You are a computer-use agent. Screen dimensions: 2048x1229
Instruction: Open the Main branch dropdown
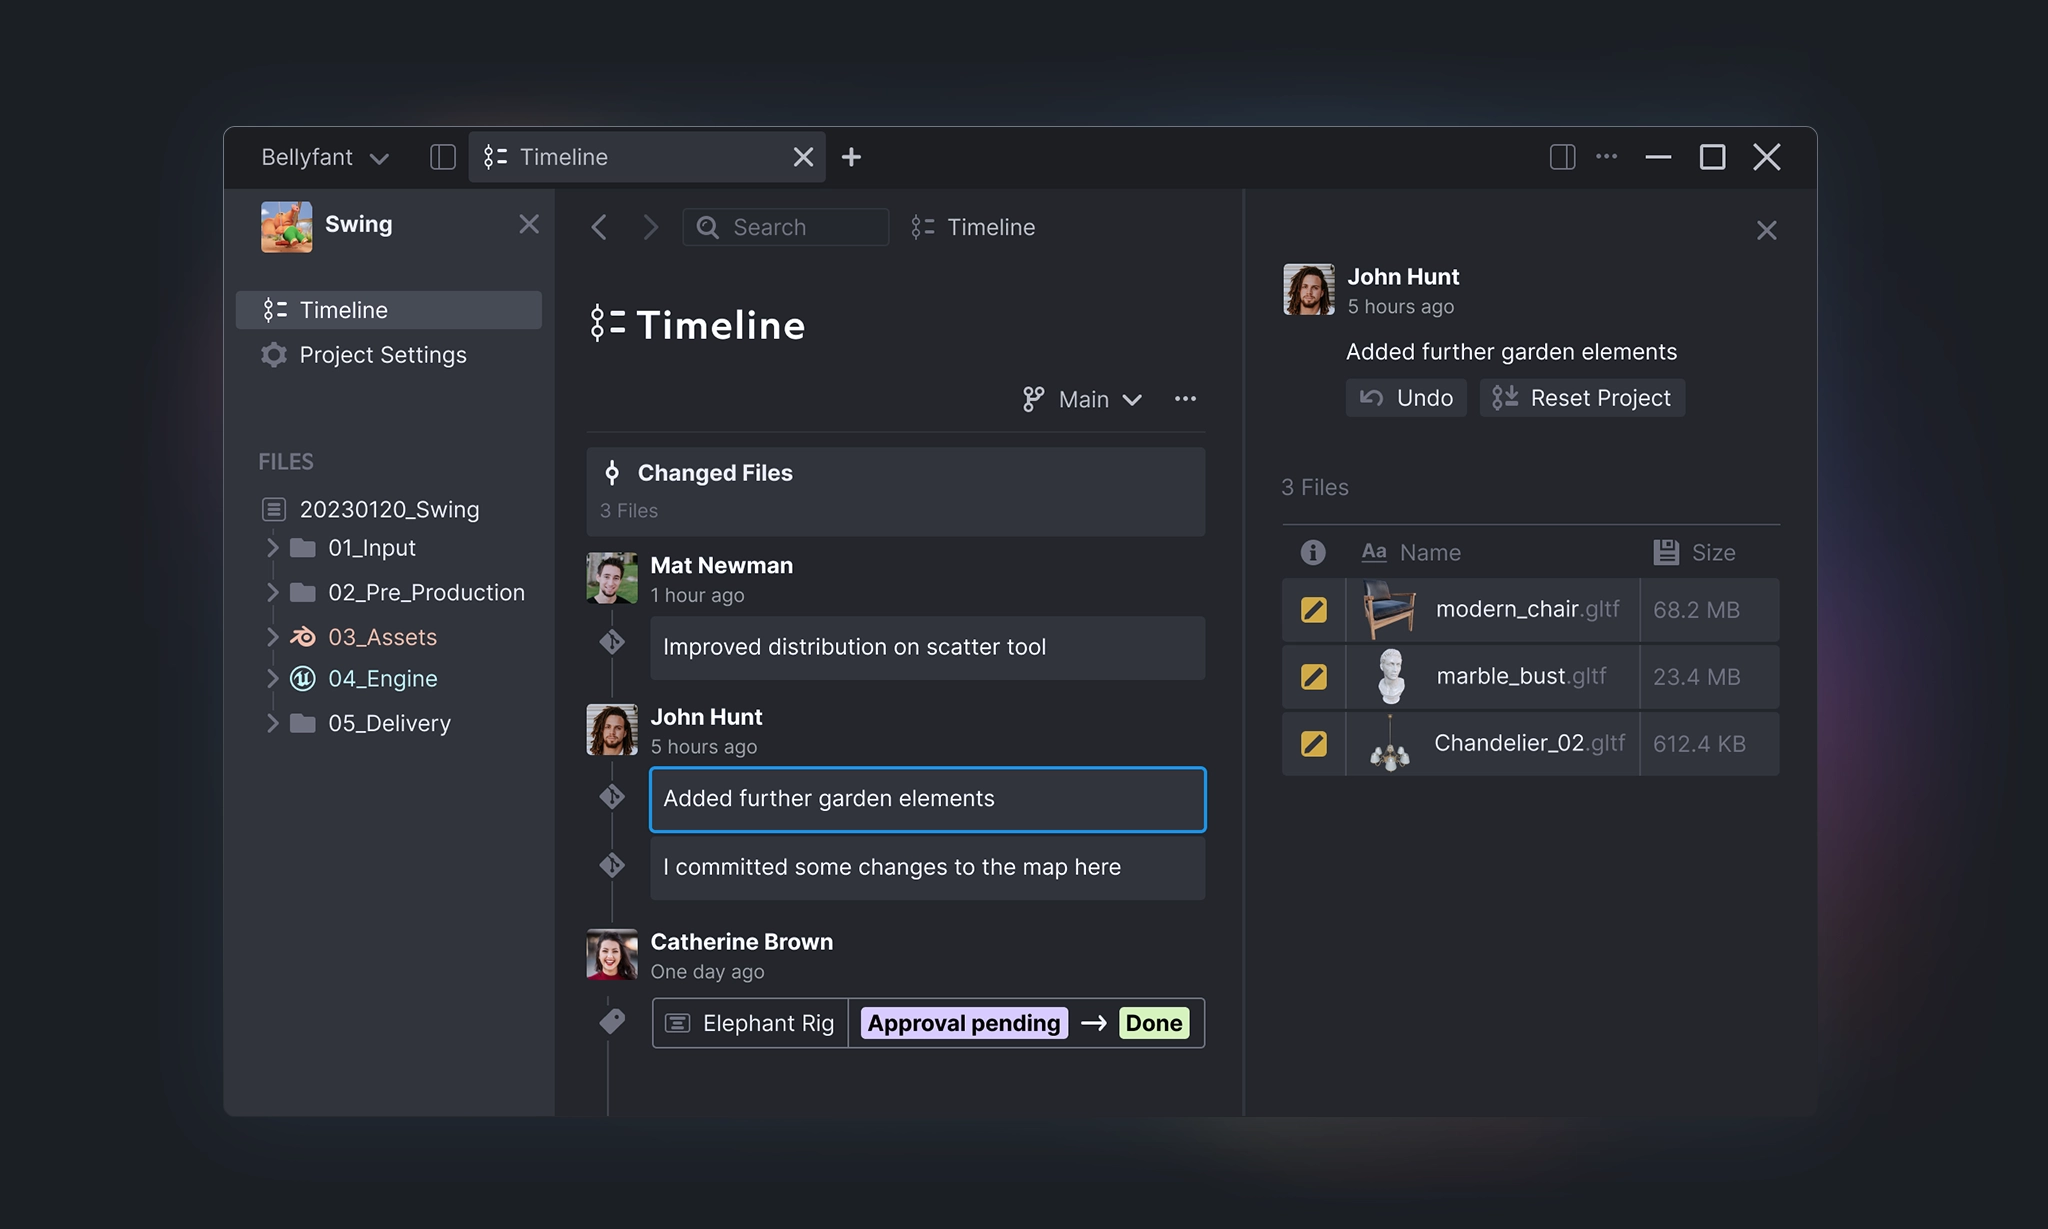[x=1083, y=400]
